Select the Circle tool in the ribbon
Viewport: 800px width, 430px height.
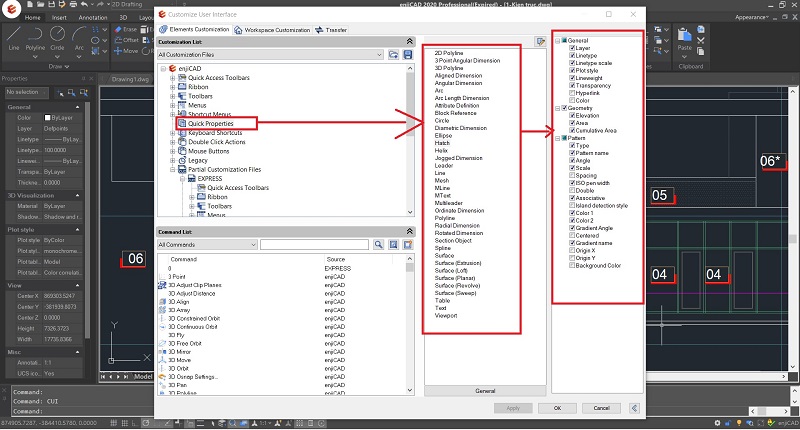[x=57, y=39]
